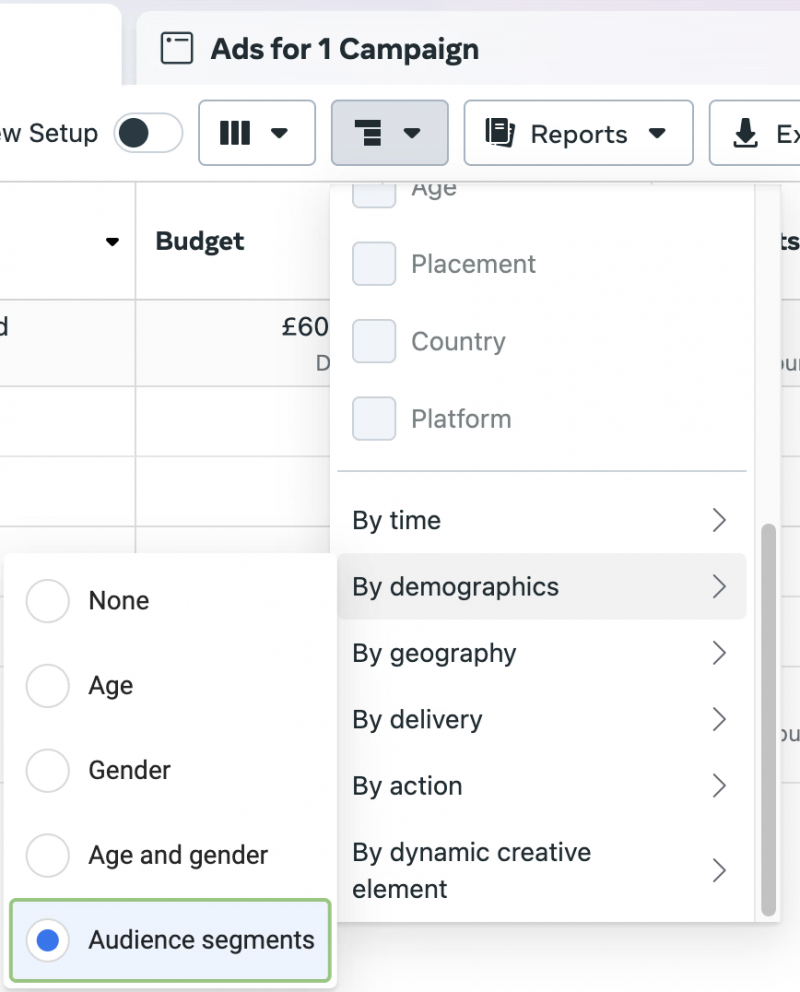Click the breakdown menu vertical scrollbar
This screenshot has height=992, width=800.
pyautogui.click(x=768, y=718)
